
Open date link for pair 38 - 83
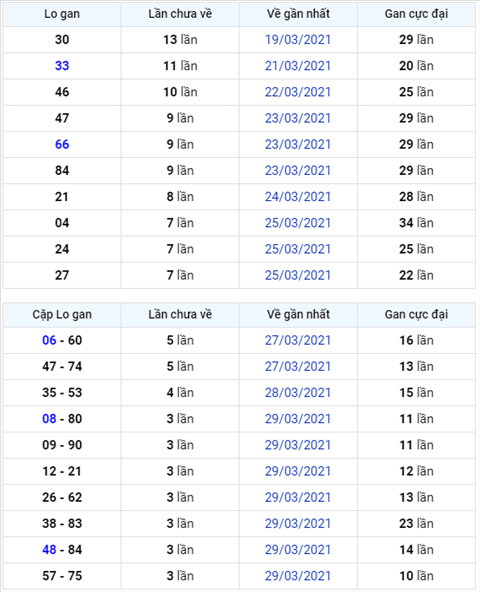coord(298,523)
